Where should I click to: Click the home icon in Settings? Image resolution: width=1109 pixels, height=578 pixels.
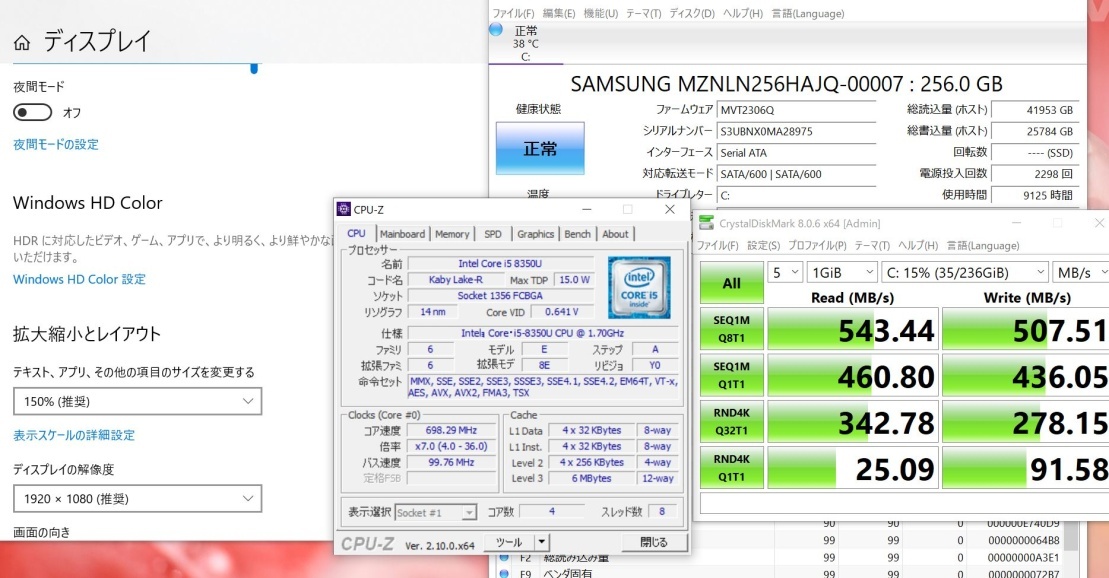[22, 43]
